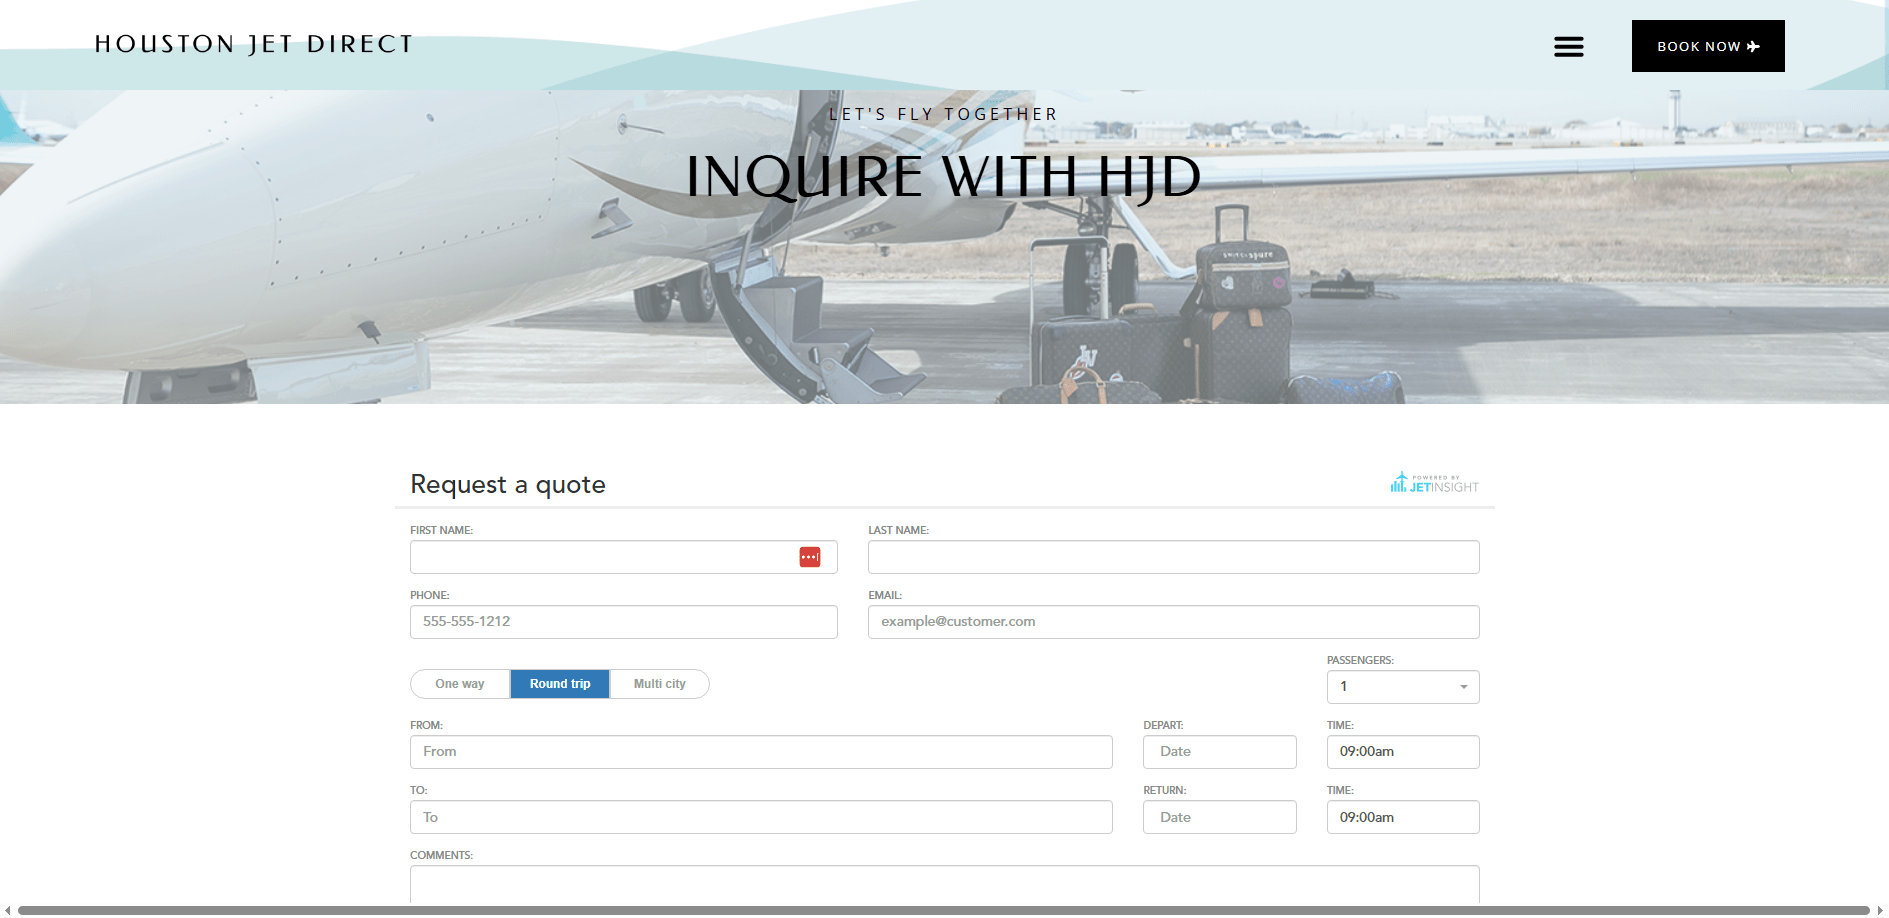The image size is (1889, 918).
Task: Open the return Time selector
Action: click(1402, 817)
